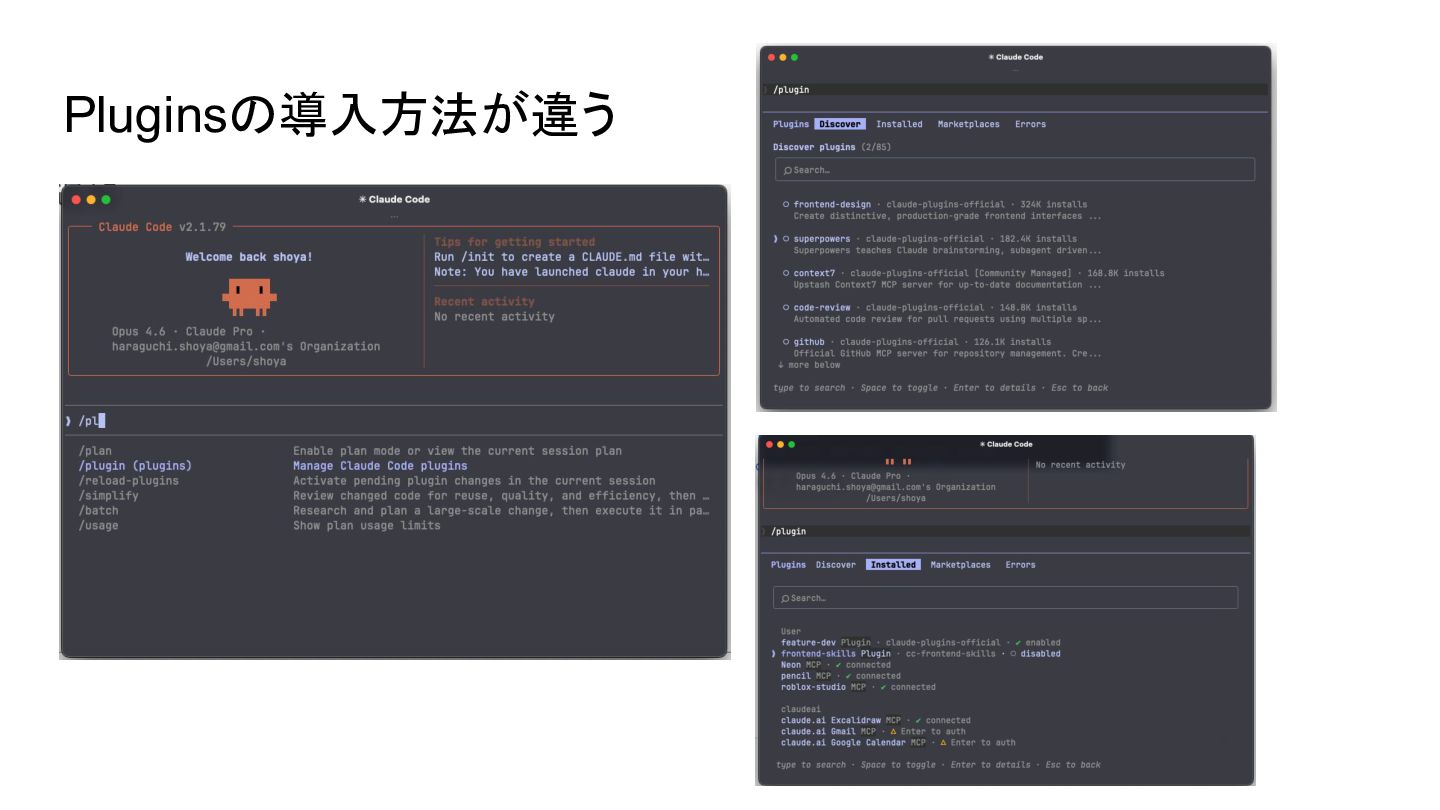The height and width of the screenshot is (810, 1440).
Task: Switch to Installed tab in the top window
Action: (899, 124)
